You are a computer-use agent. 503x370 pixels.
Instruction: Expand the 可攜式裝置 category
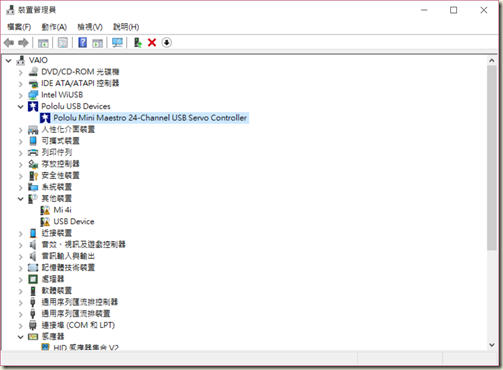click(21, 141)
